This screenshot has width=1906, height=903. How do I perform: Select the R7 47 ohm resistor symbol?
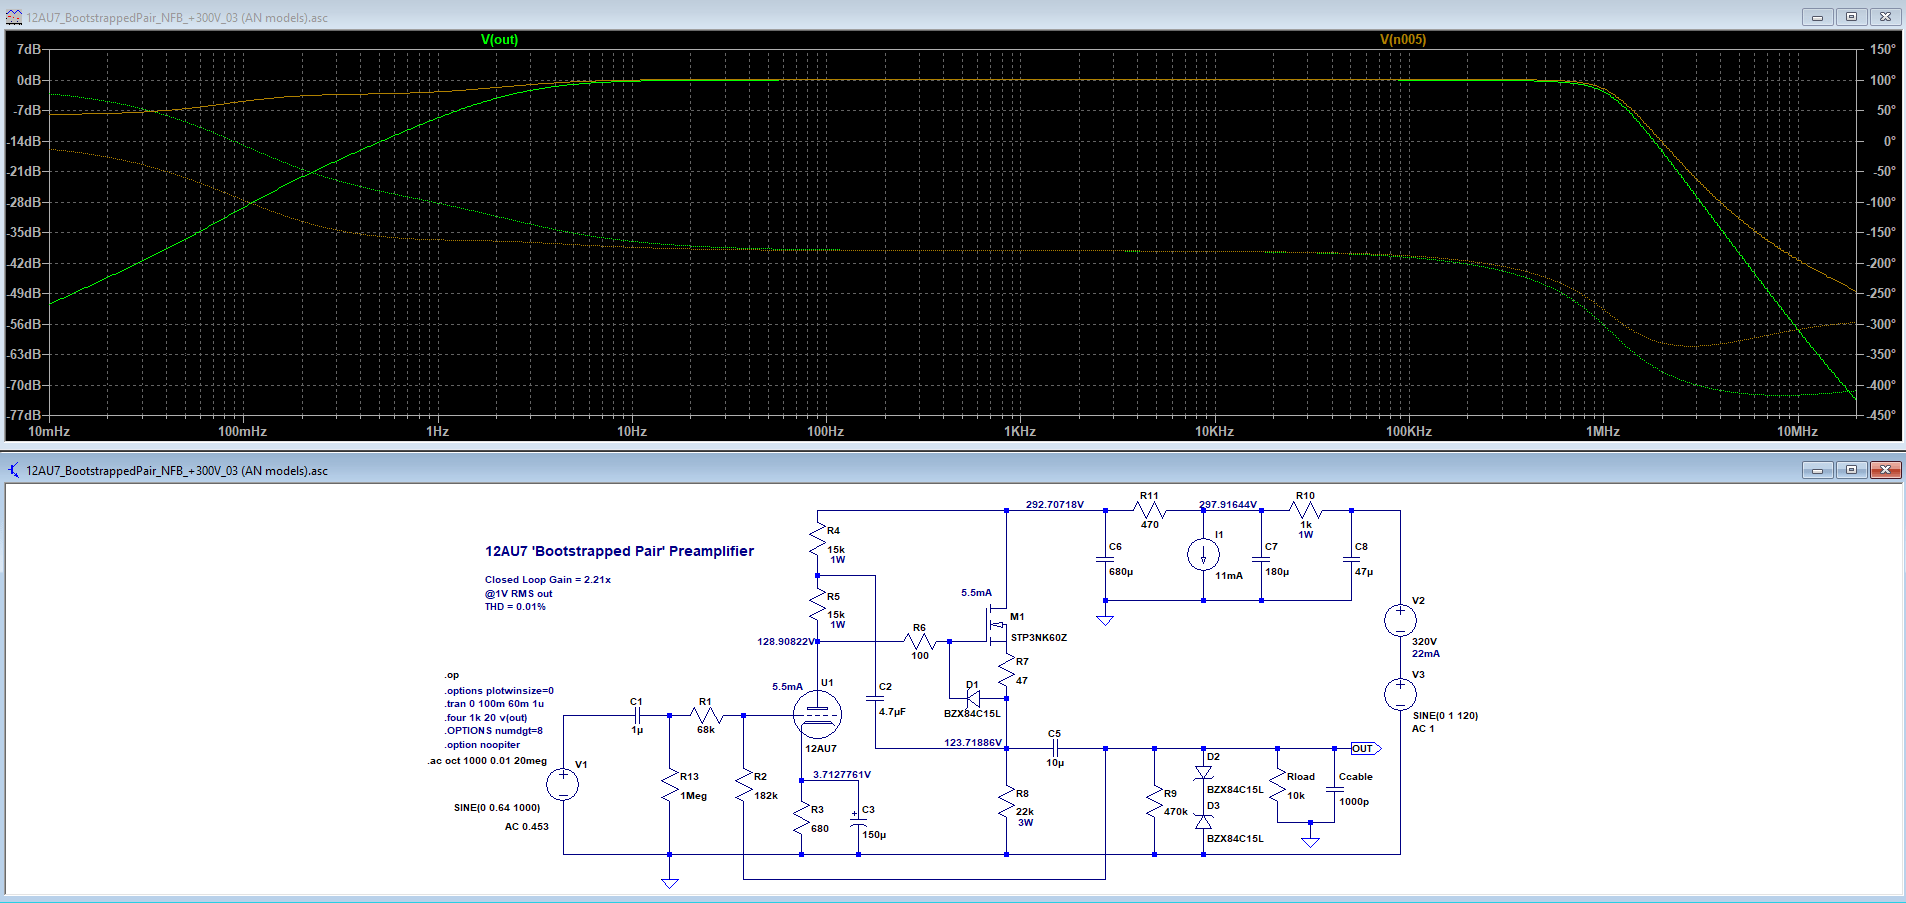pyautogui.click(x=1006, y=672)
